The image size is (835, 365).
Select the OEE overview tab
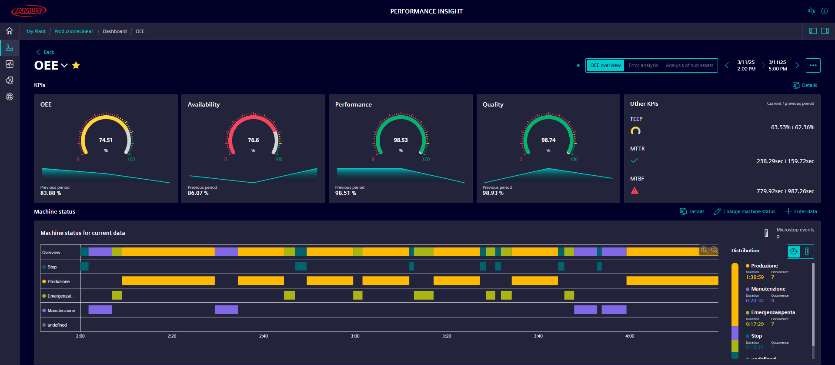pyautogui.click(x=605, y=65)
